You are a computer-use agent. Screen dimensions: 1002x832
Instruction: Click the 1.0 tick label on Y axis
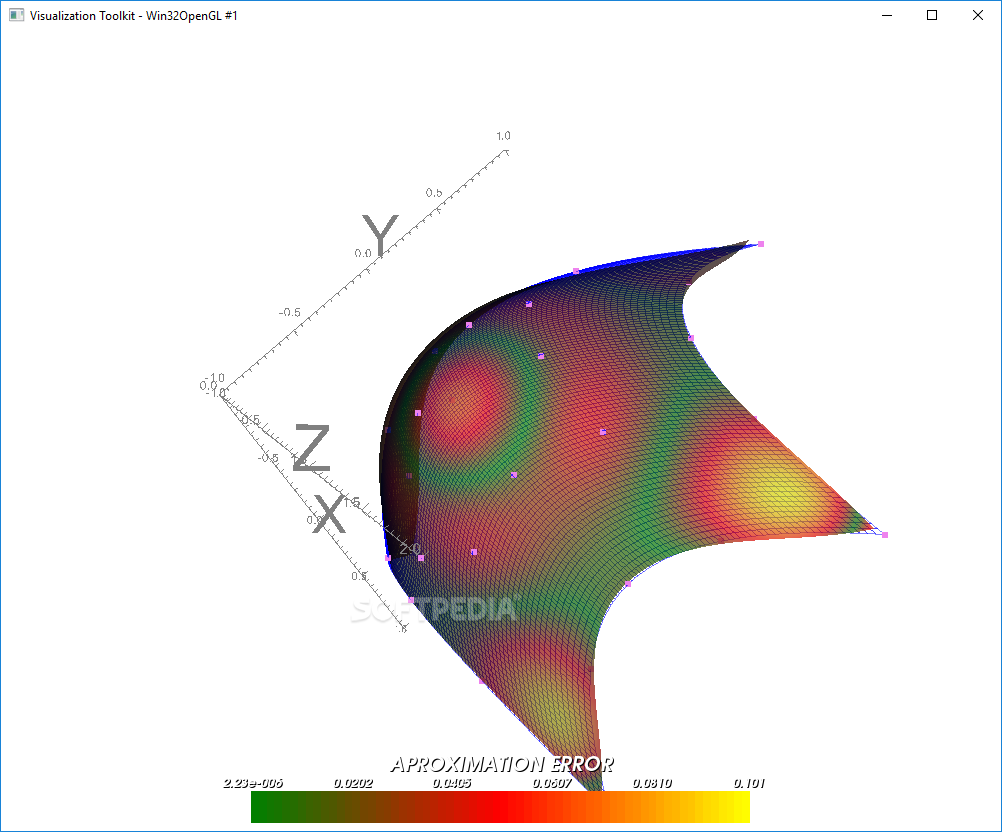pos(504,135)
